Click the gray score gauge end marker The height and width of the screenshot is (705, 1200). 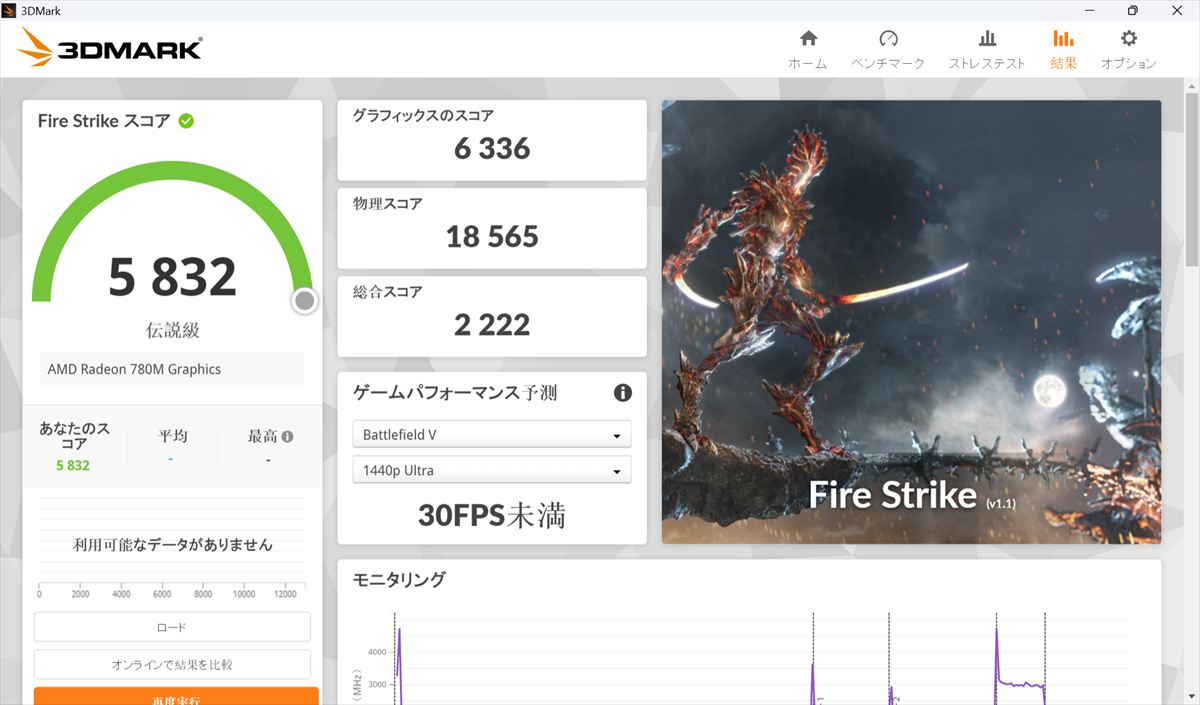(x=305, y=300)
